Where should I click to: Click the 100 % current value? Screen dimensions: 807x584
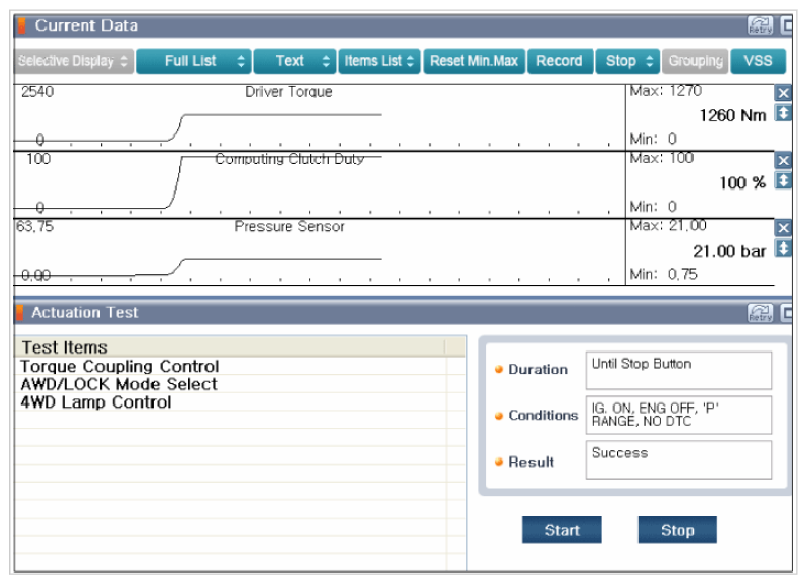click(x=743, y=183)
